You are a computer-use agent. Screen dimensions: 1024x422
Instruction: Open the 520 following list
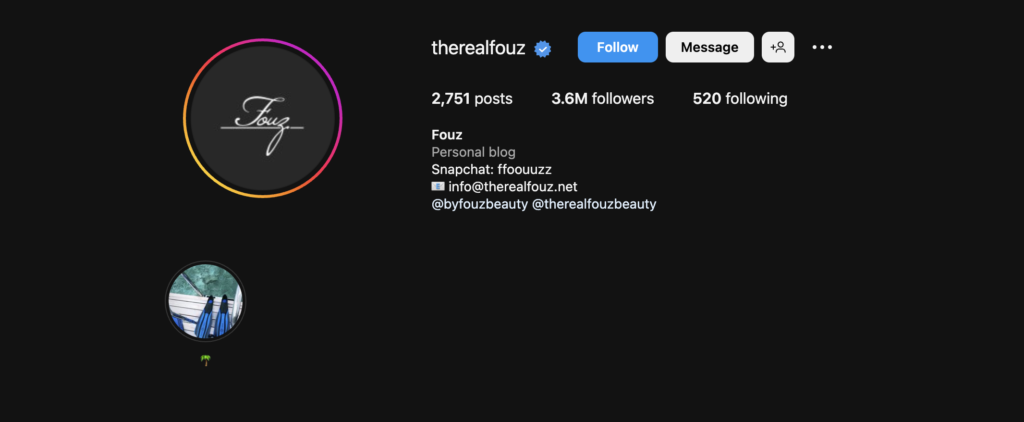coord(740,99)
